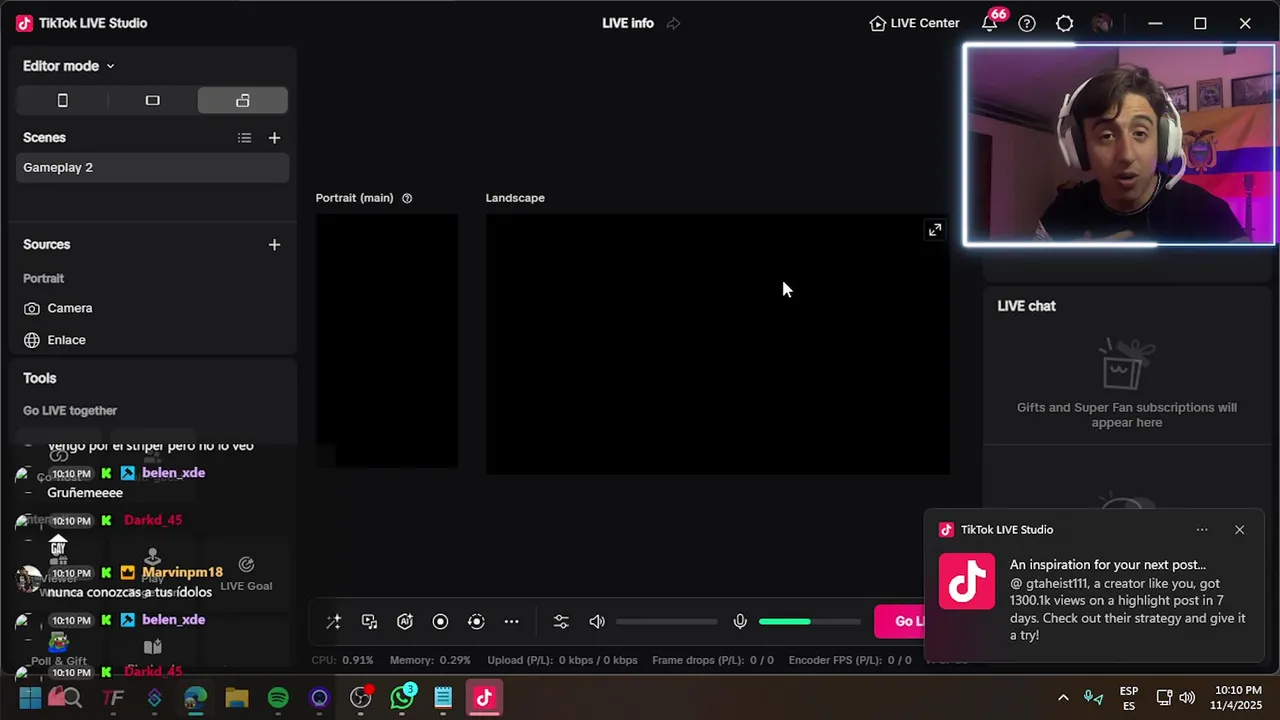1280x720 pixels.
Task: Click the info icon beside Portrait (main)
Action: click(x=407, y=198)
